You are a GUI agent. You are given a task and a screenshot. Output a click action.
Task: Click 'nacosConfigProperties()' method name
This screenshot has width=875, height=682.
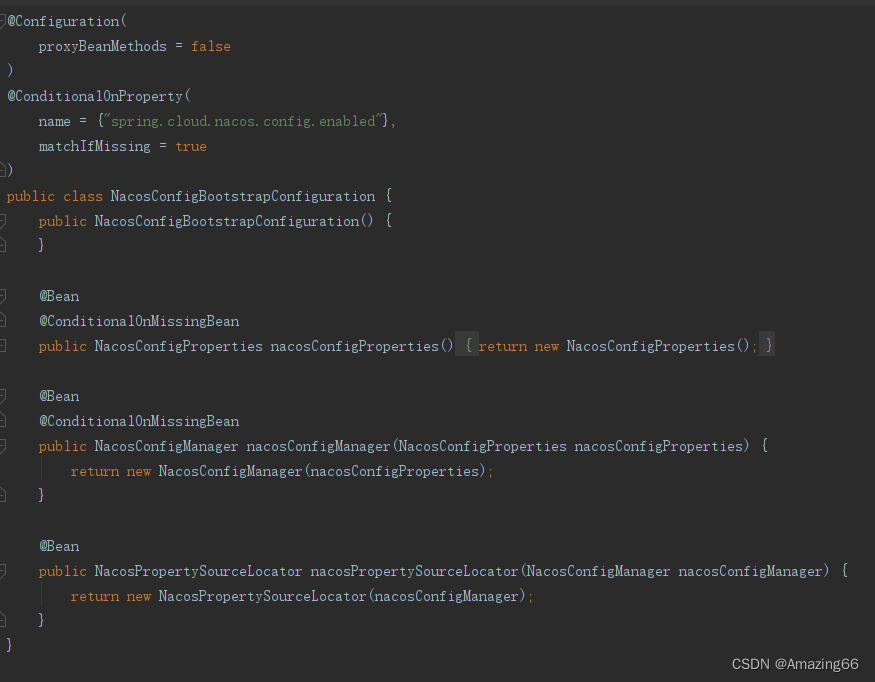tap(362, 346)
